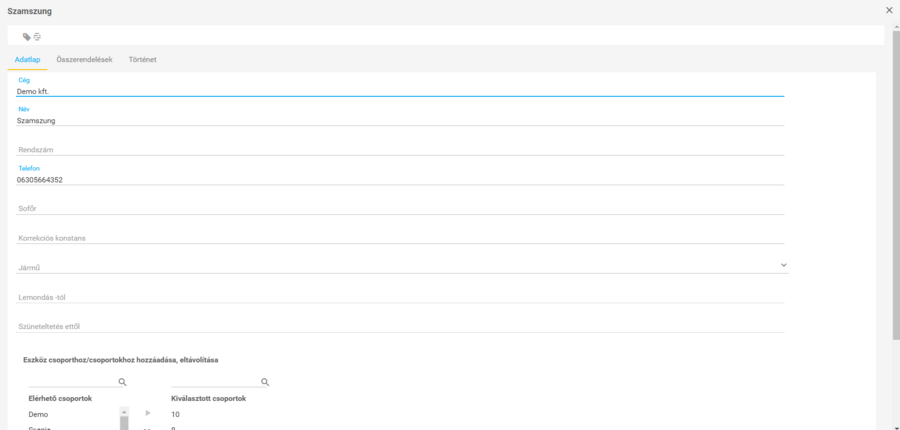
Task: Select the Adatlap tab
Action: 27,60
